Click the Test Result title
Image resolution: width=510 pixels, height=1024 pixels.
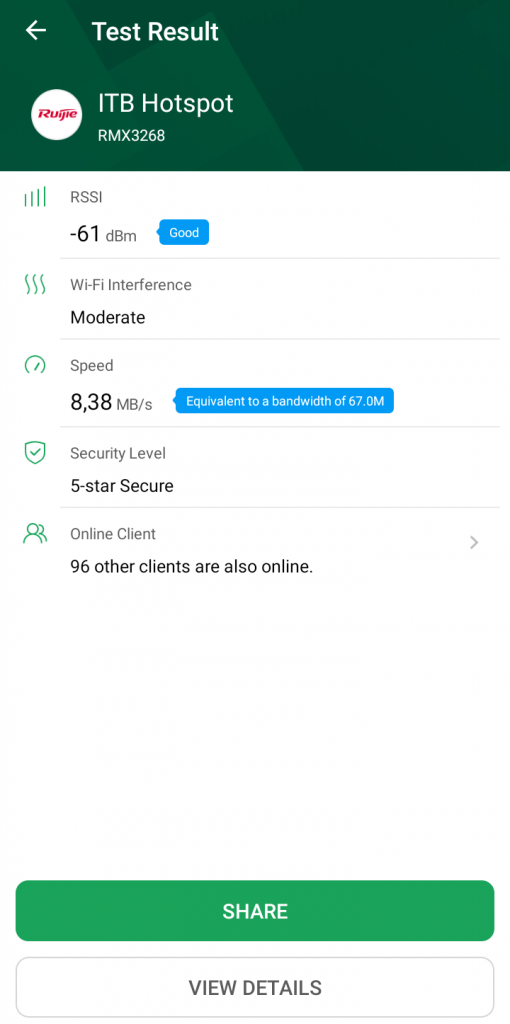click(155, 31)
